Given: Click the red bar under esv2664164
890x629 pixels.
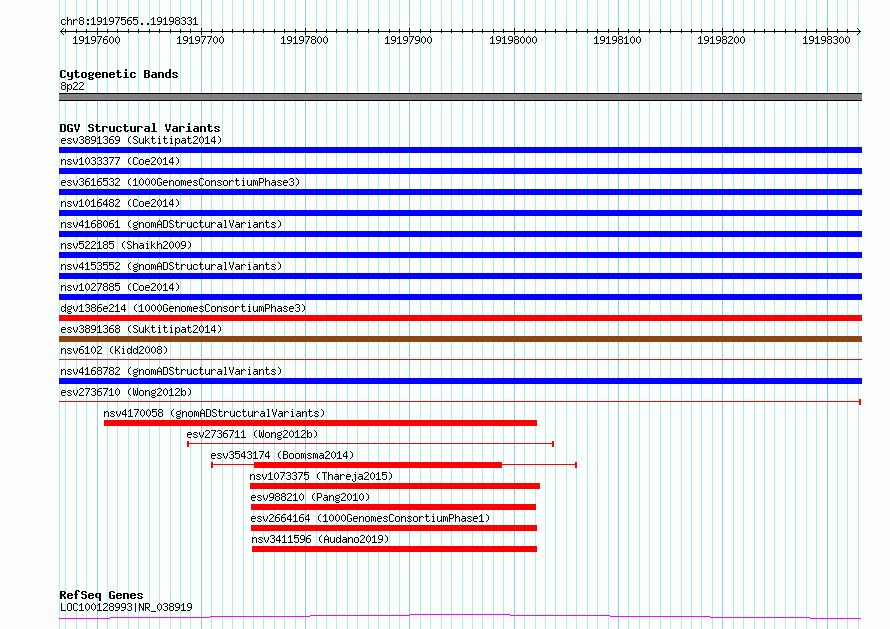Looking at the screenshot, I should click(x=394, y=528).
